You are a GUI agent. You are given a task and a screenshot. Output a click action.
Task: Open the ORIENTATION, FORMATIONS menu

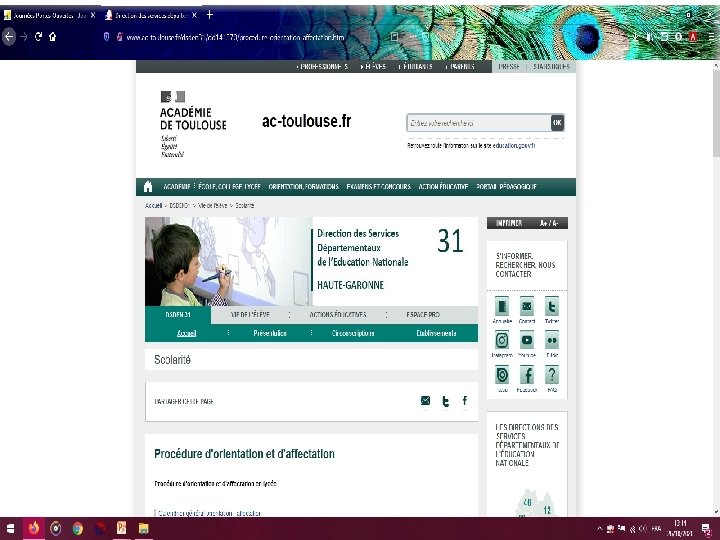[x=304, y=186]
